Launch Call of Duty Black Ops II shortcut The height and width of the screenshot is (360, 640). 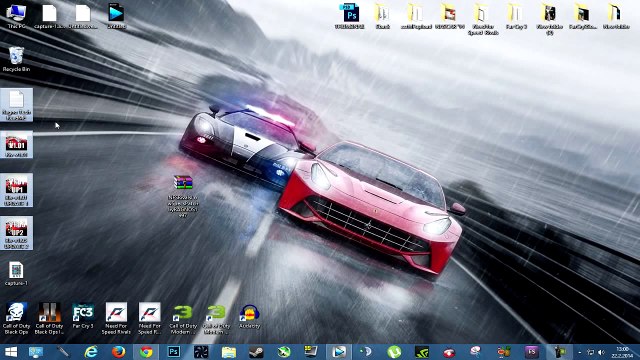[x=49, y=318]
